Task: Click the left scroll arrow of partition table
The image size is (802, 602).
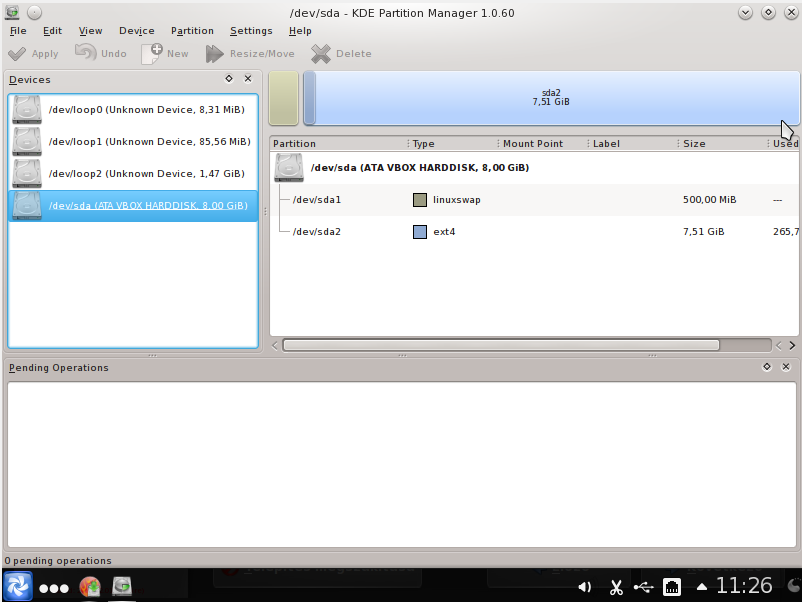Action: click(275, 346)
